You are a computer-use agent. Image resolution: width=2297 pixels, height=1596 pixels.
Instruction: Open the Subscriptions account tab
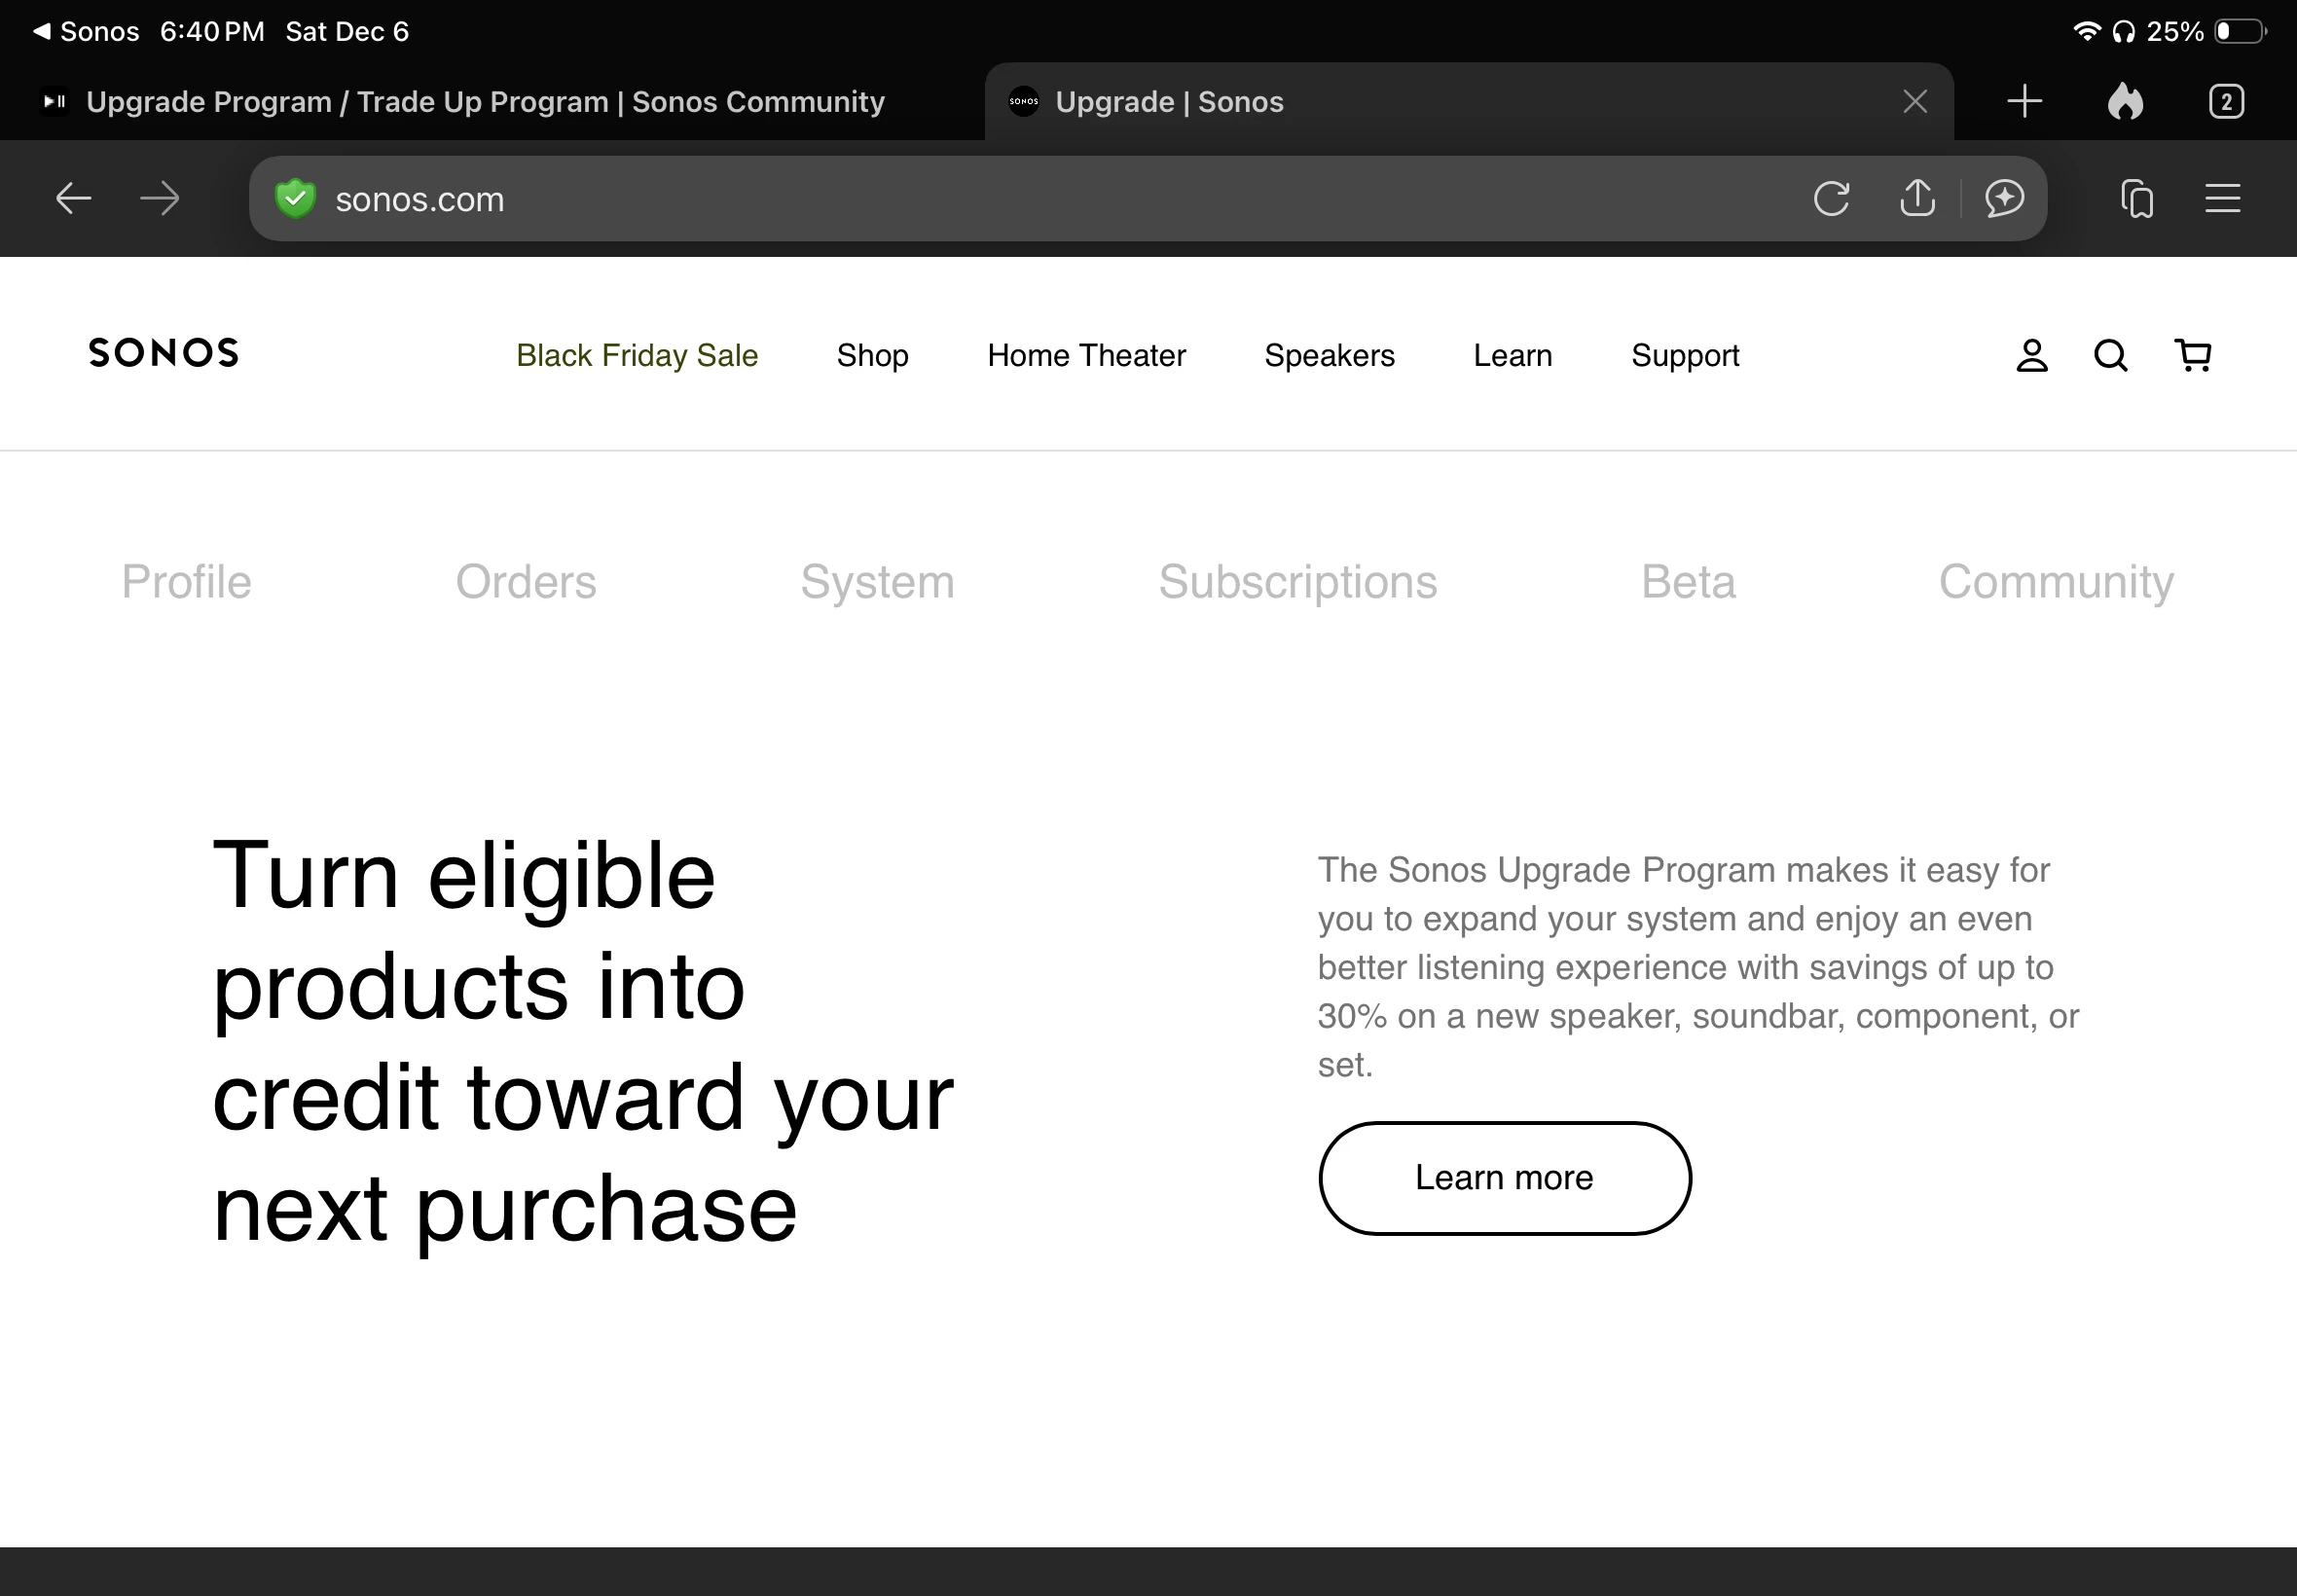[x=1297, y=582]
